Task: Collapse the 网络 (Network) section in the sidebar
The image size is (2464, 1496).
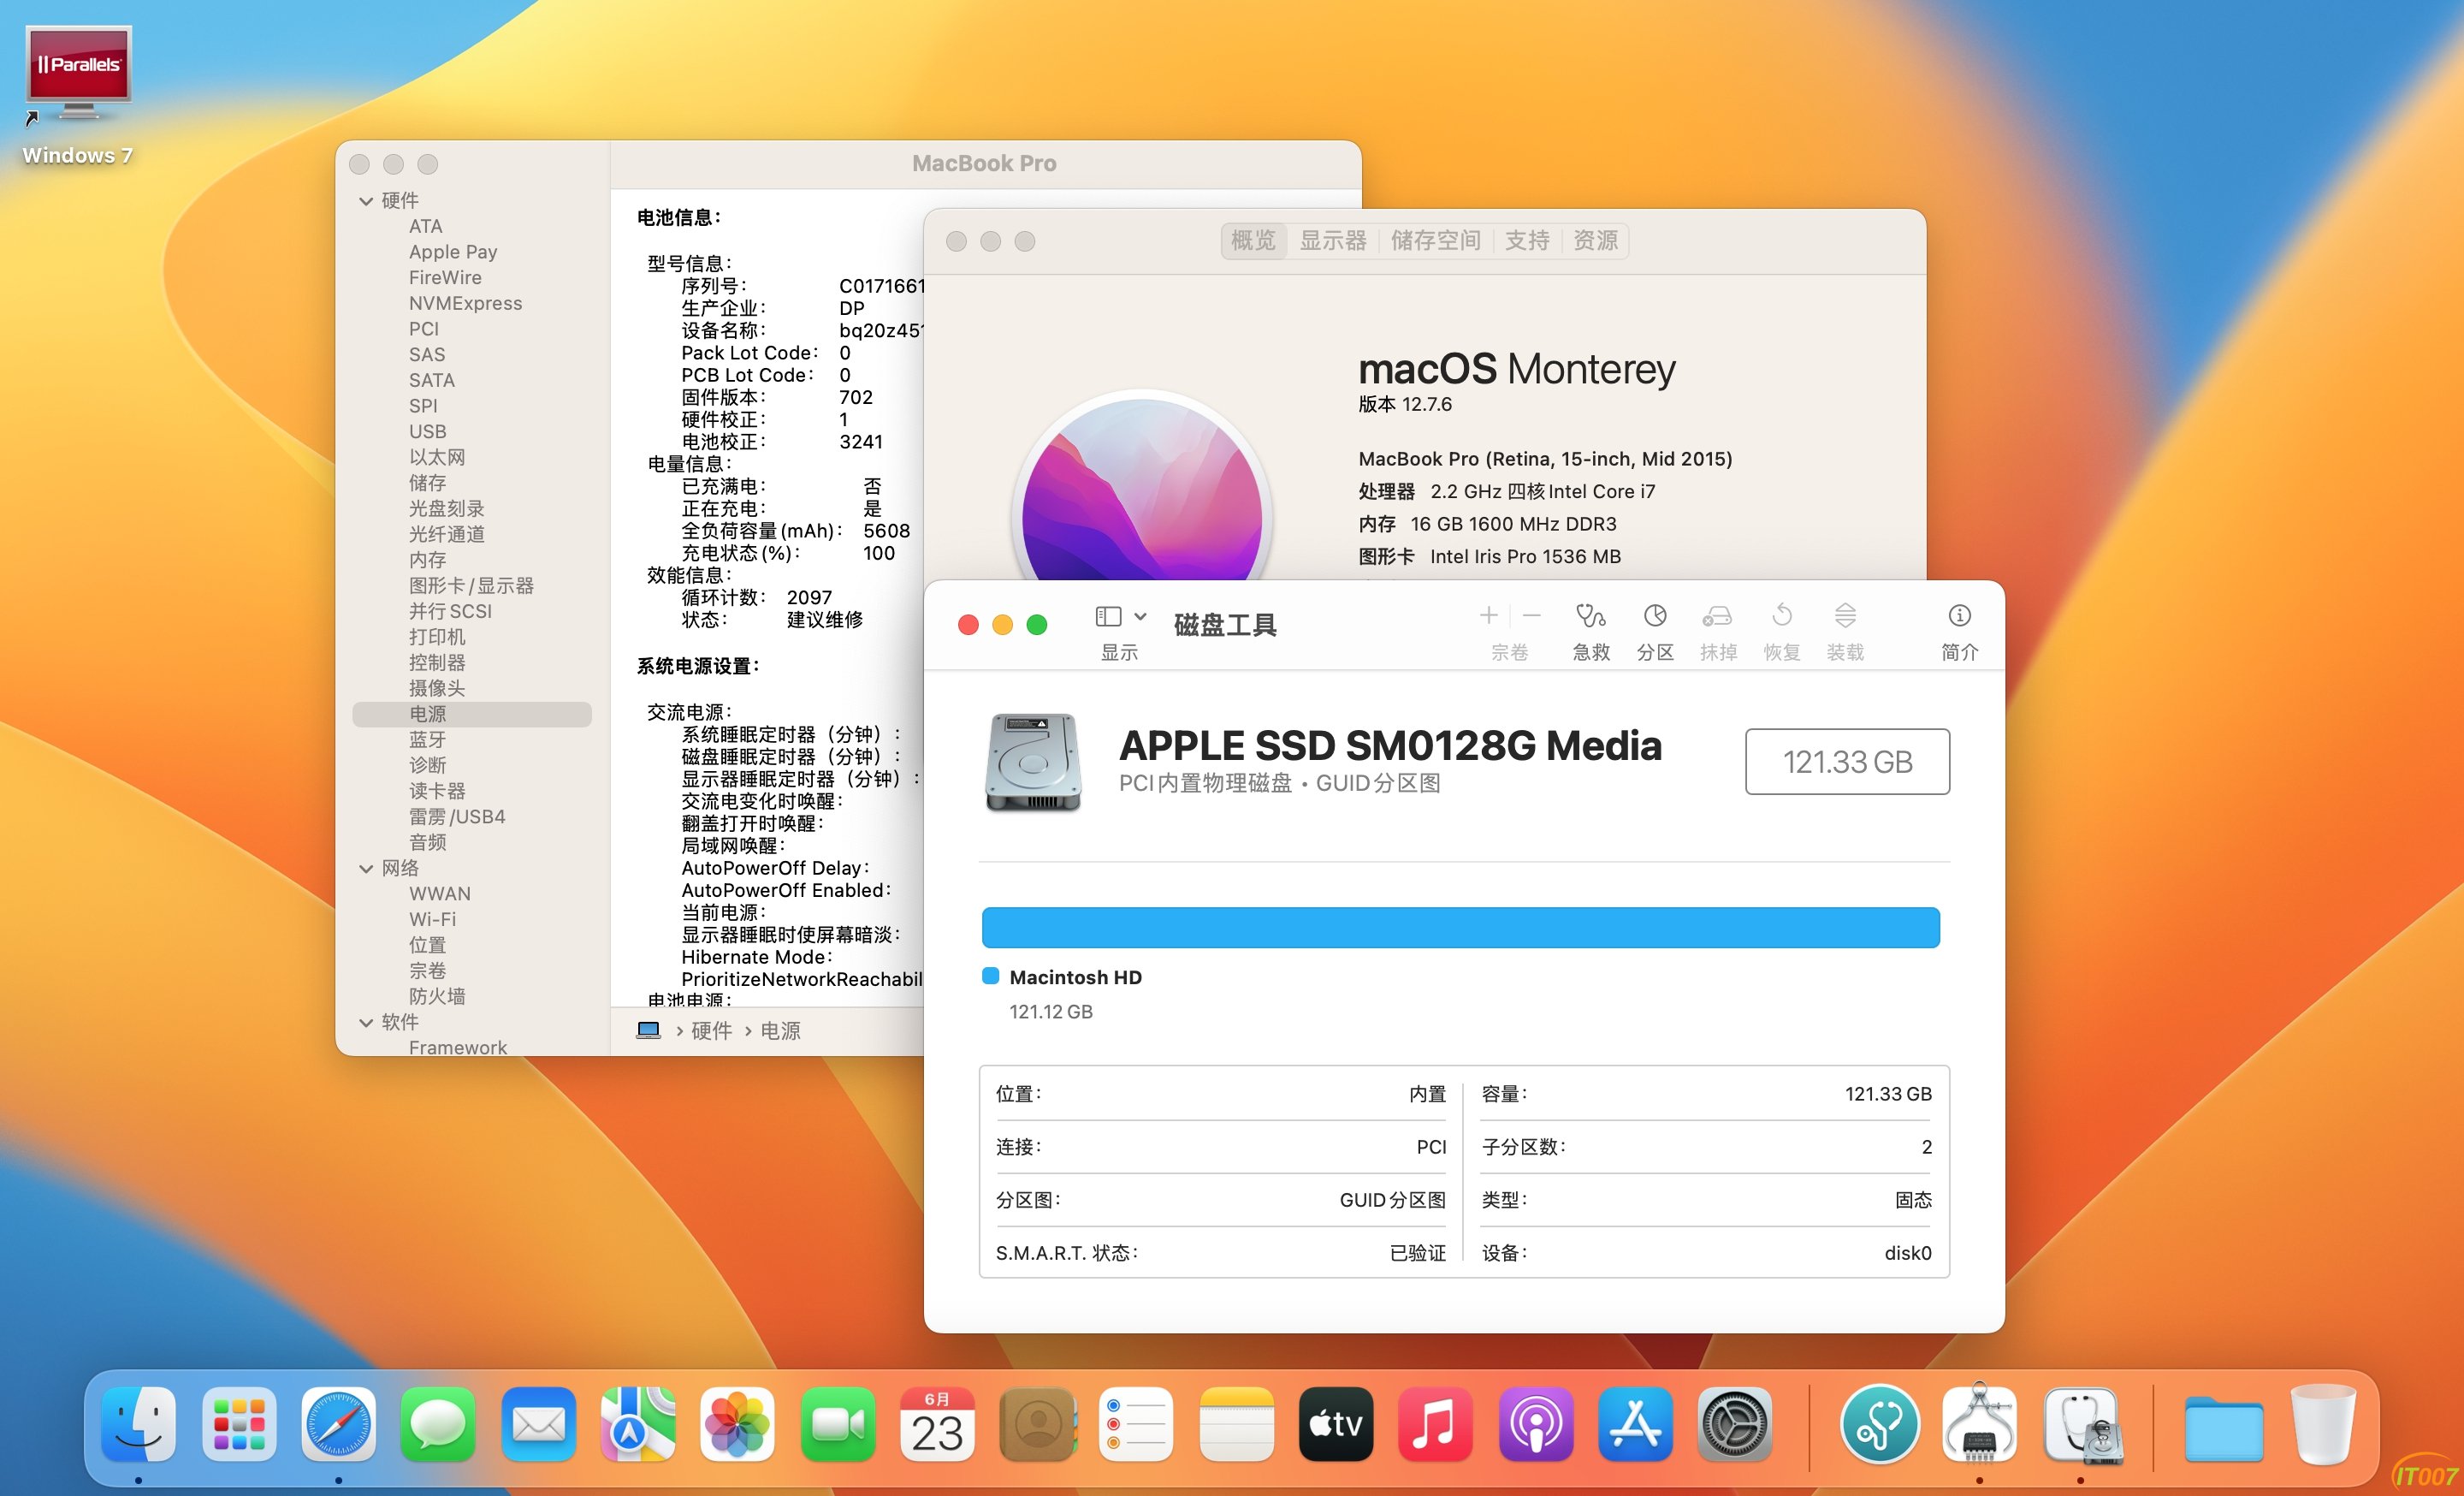Action: [366, 869]
